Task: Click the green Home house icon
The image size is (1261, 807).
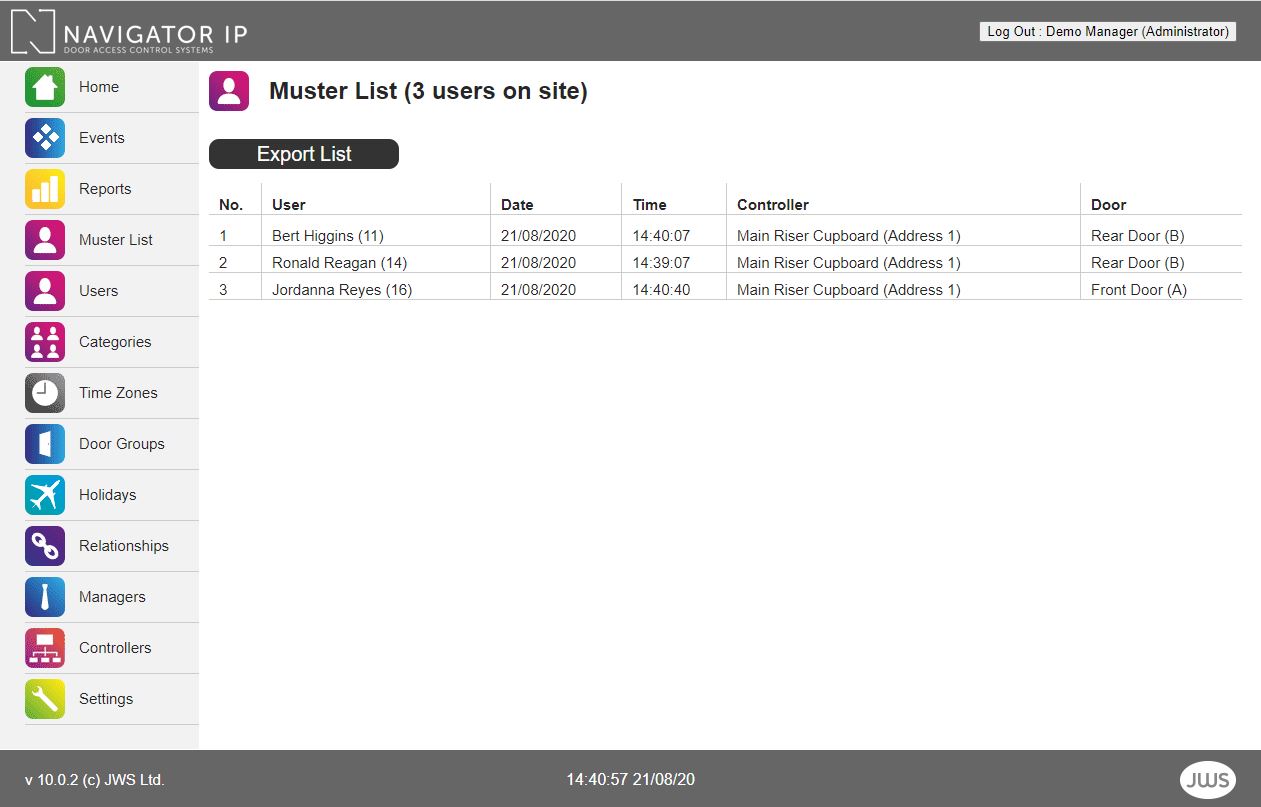Action: click(x=45, y=87)
